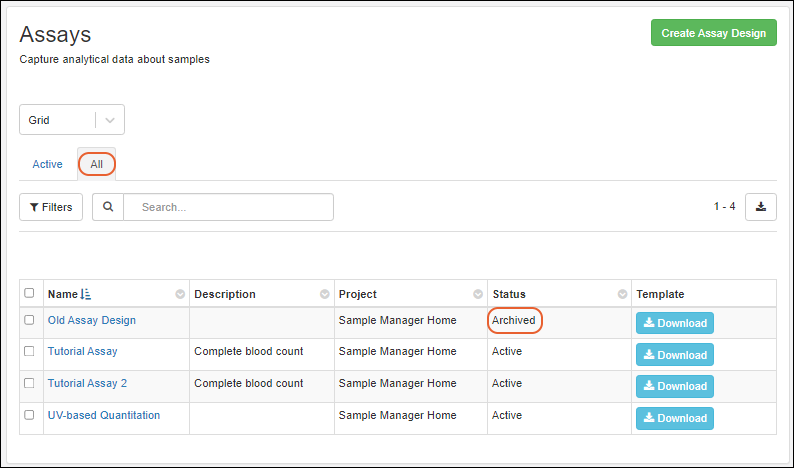This screenshot has width=794, height=468.
Task: Expand the Description column menu
Action: point(324,294)
